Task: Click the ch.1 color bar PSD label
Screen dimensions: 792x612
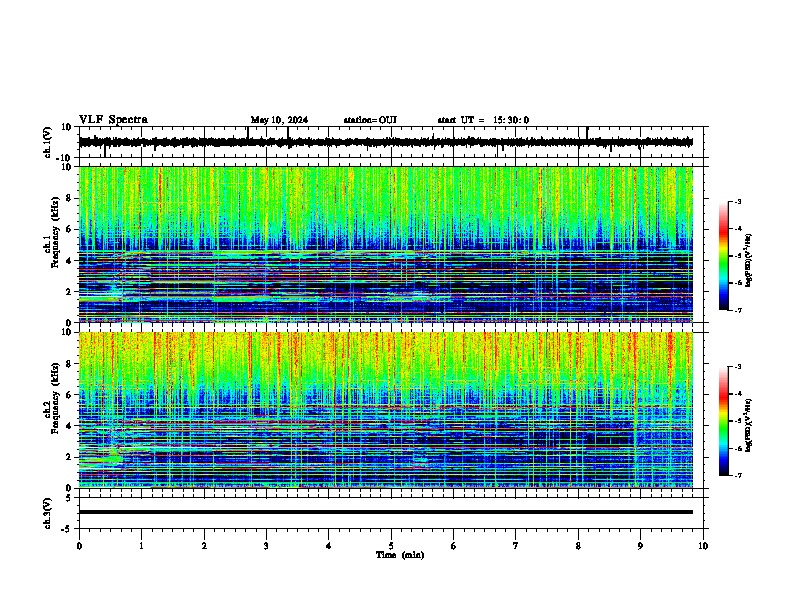Action: [748, 260]
